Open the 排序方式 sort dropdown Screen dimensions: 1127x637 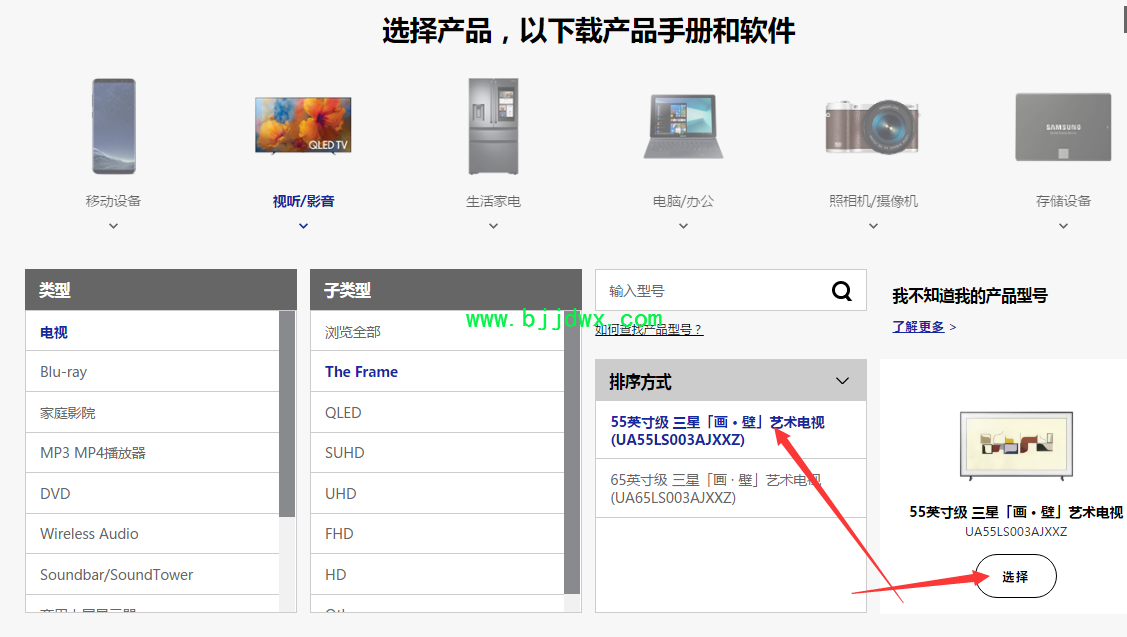click(731, 381)
